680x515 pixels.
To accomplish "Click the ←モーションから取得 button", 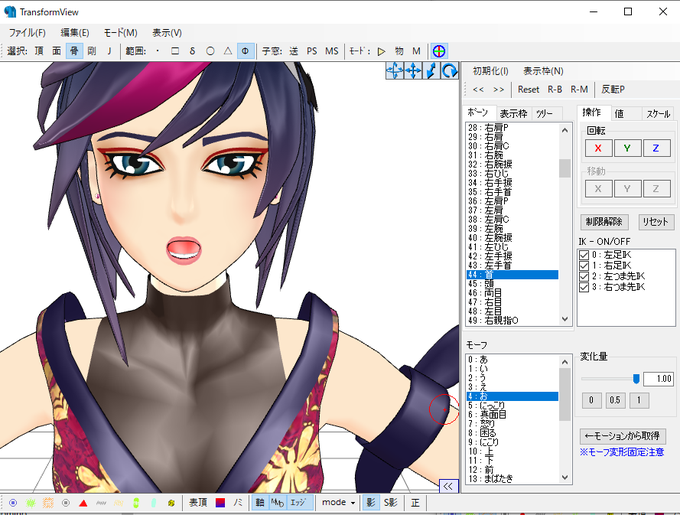I will click(622, 436).
